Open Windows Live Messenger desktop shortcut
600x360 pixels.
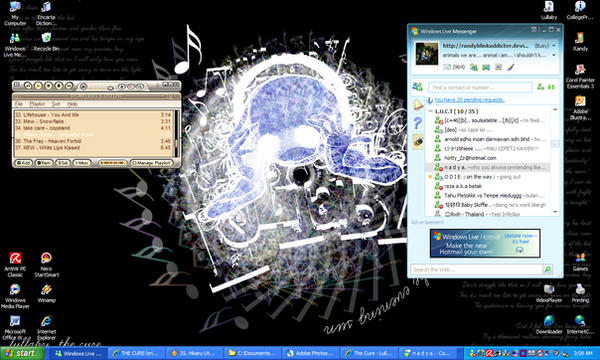click(x=15, y=45)
